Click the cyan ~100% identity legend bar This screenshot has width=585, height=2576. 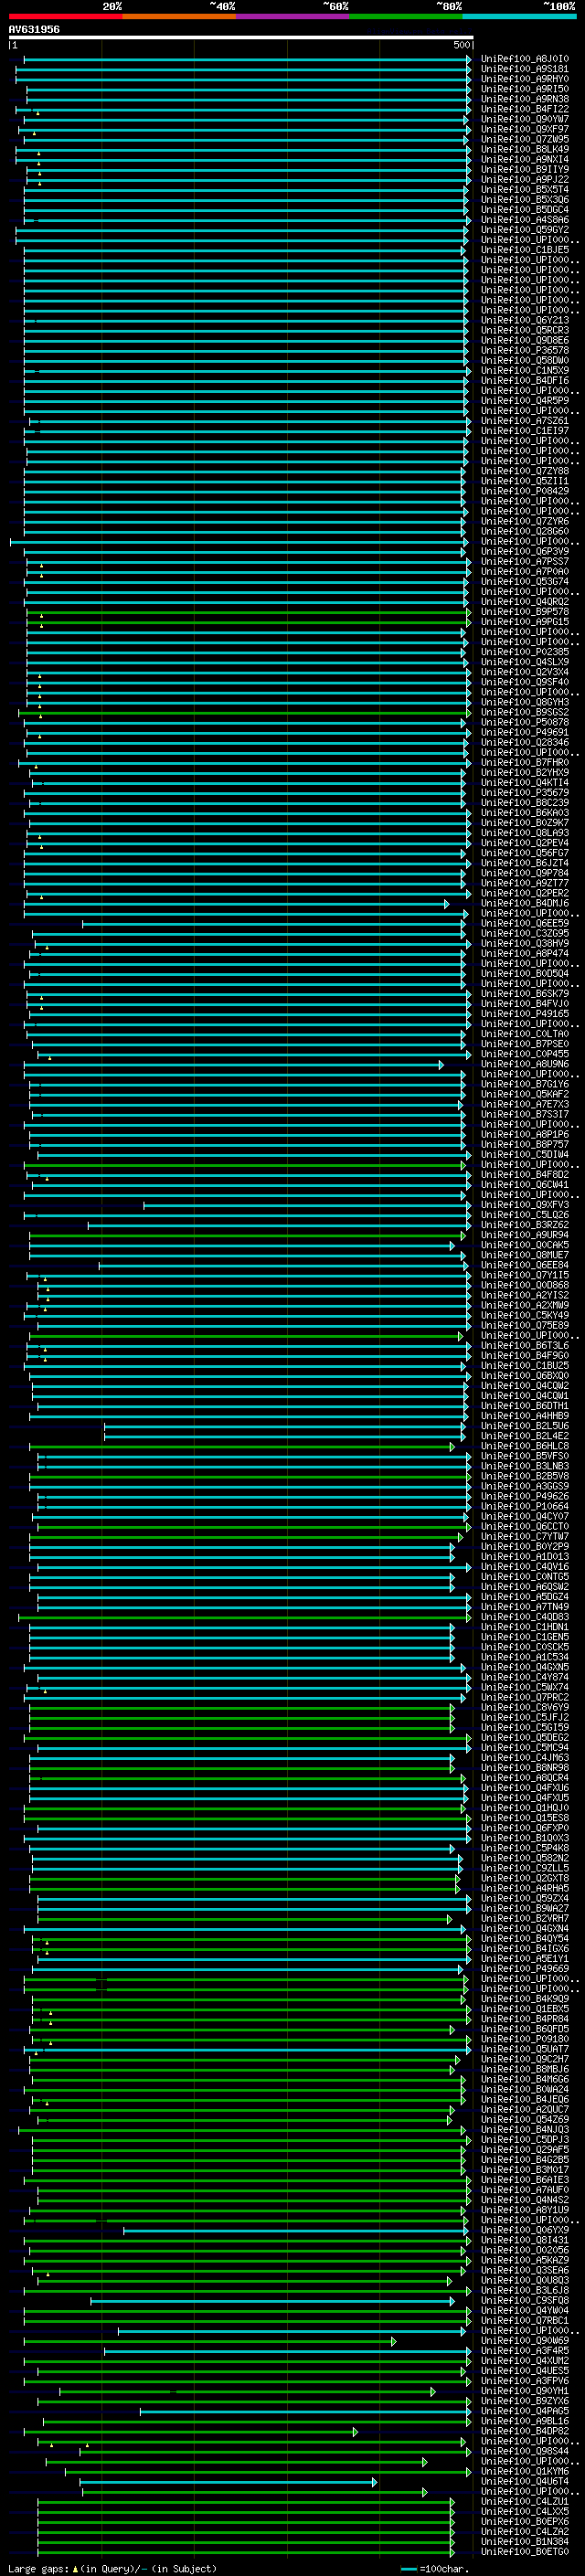tap(519, 16)
